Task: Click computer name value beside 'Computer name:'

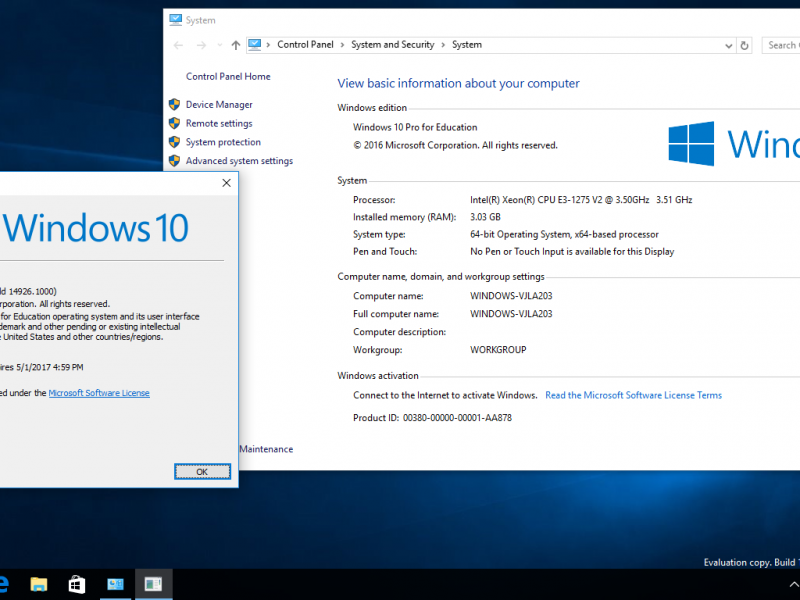Action: (x=511, y=296)
